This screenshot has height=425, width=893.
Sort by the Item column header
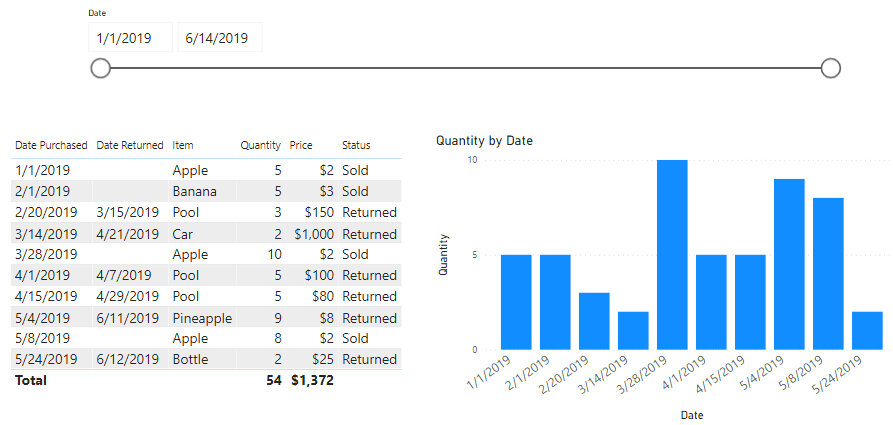coord(183,145)
